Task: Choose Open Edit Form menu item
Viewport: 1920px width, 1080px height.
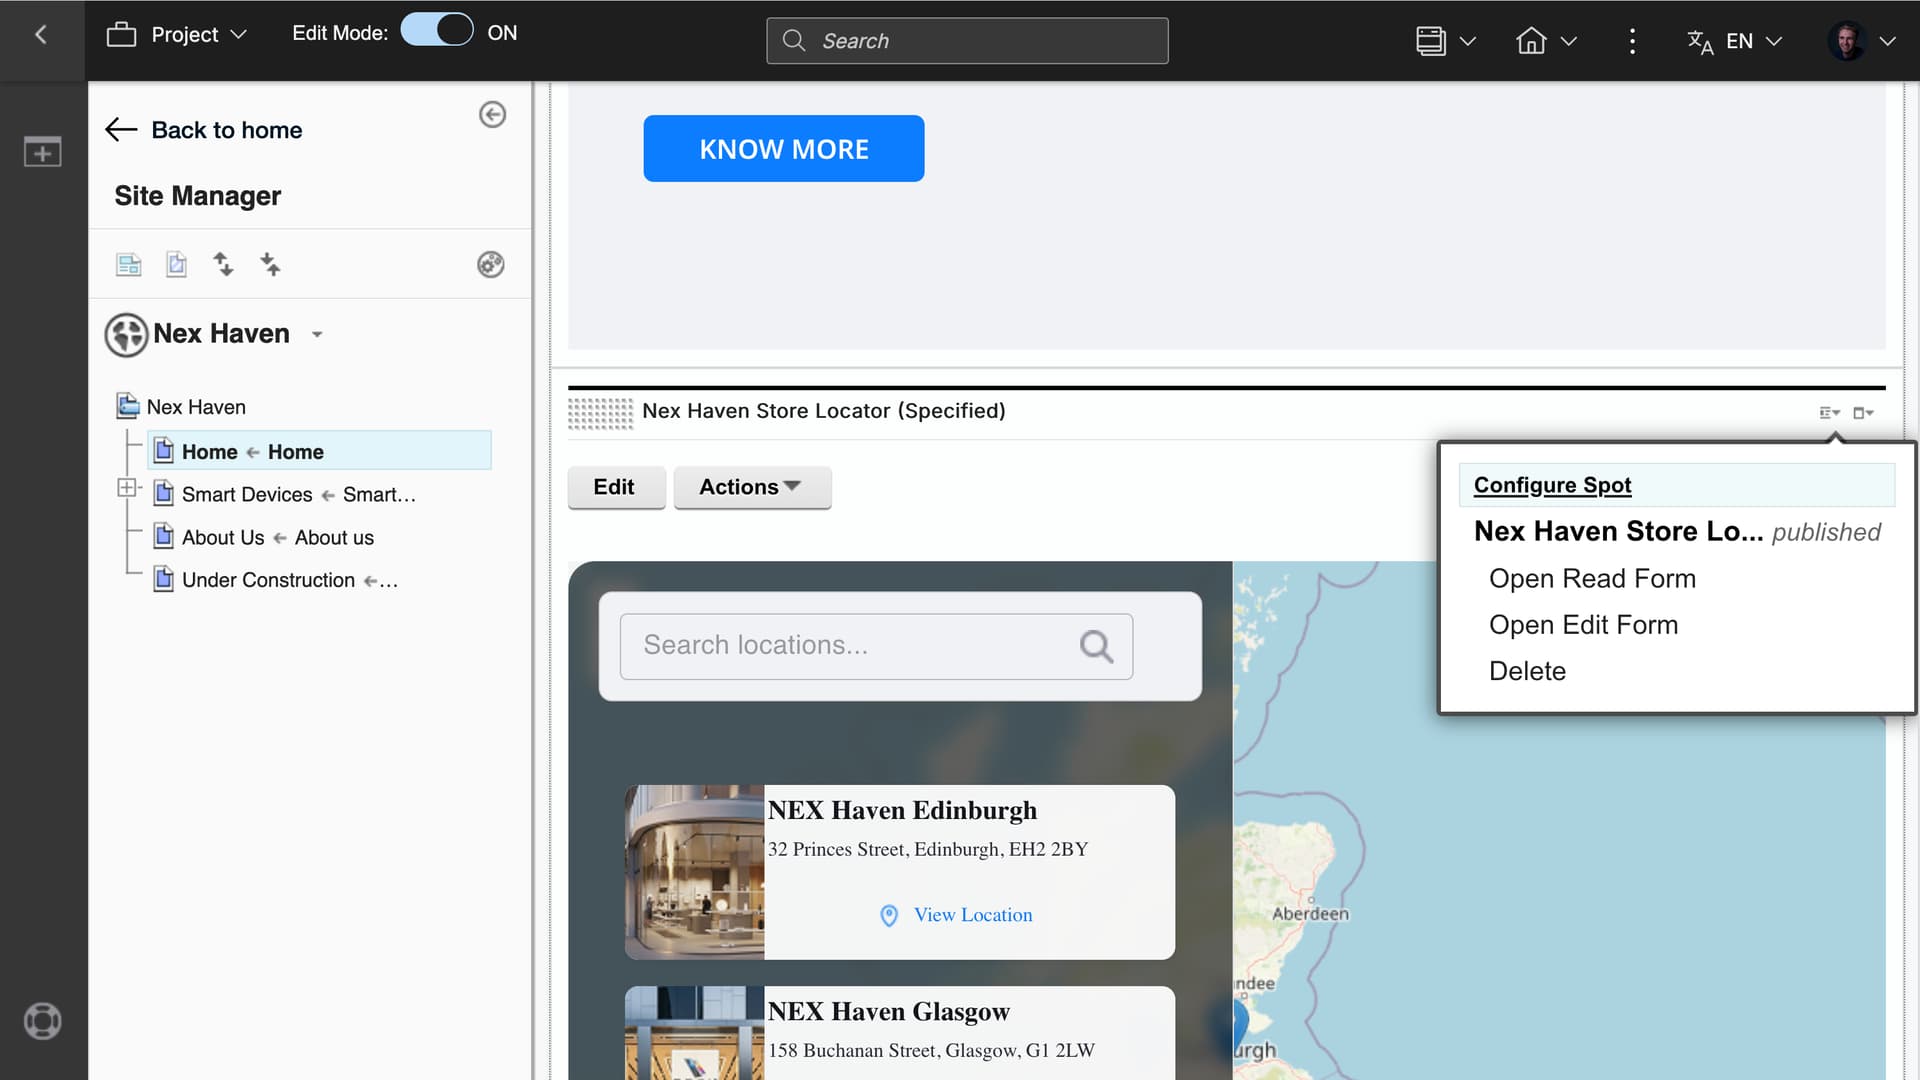Action: 1583,625
